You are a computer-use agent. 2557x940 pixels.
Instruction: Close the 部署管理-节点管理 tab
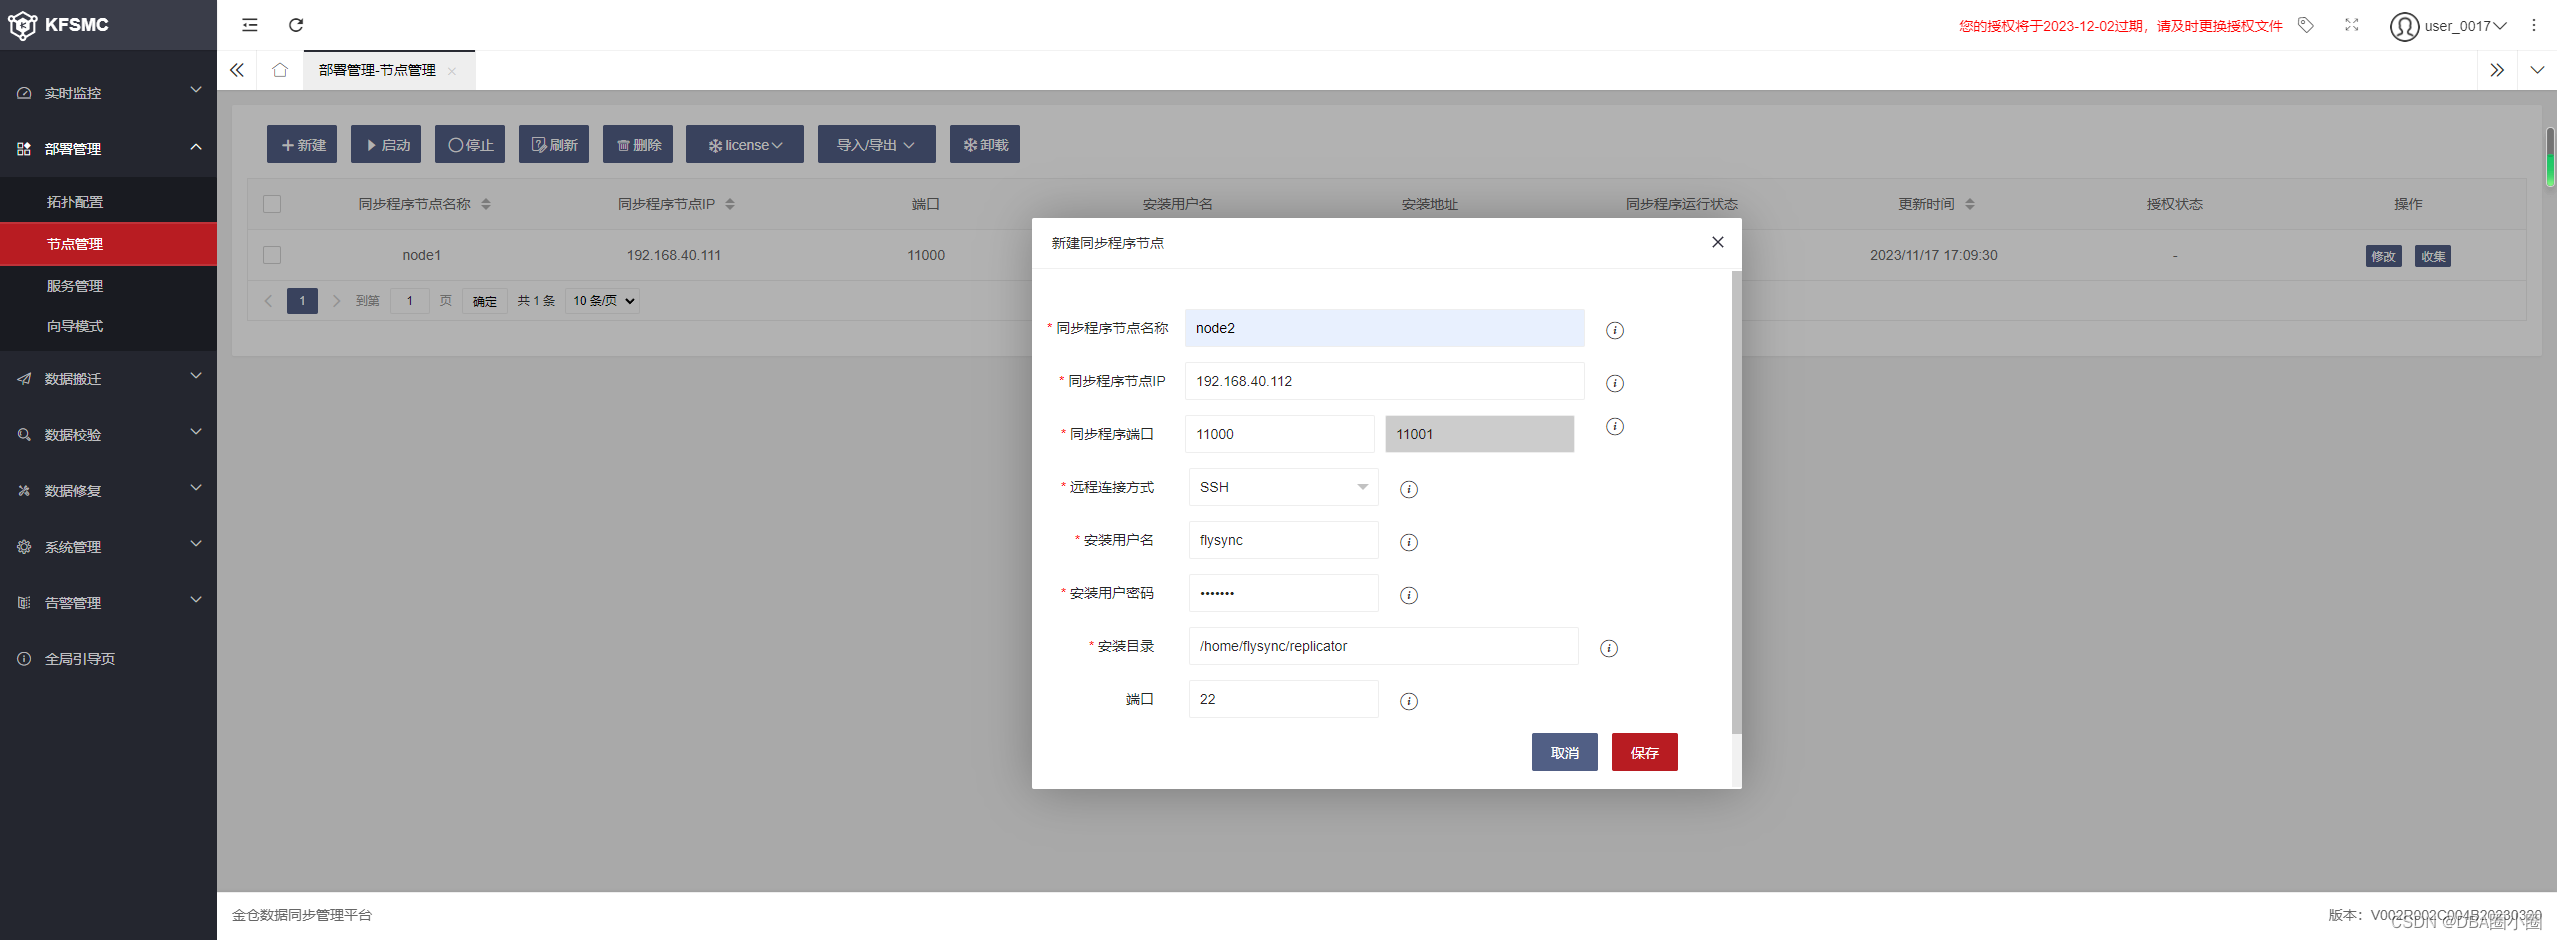452,71
